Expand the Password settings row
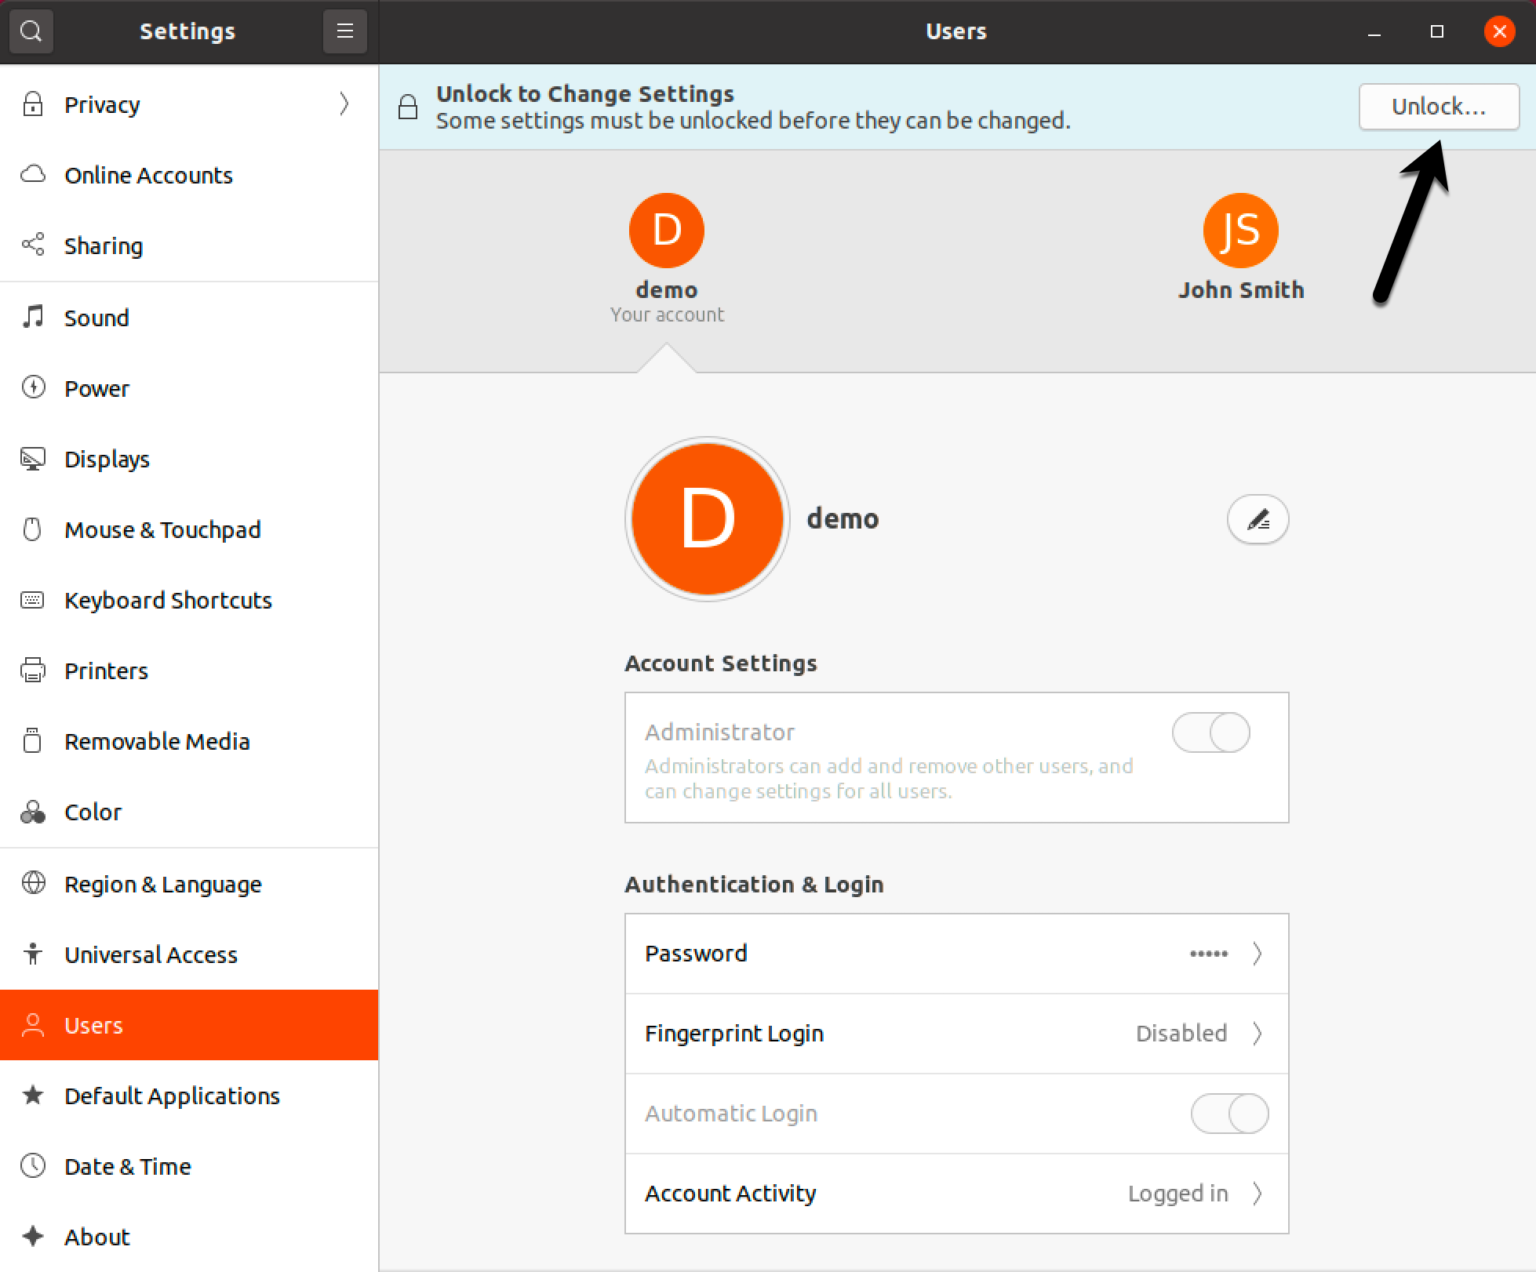Image resolution: width=1536 pixels, height=1272 pixels. pos(956,953)
